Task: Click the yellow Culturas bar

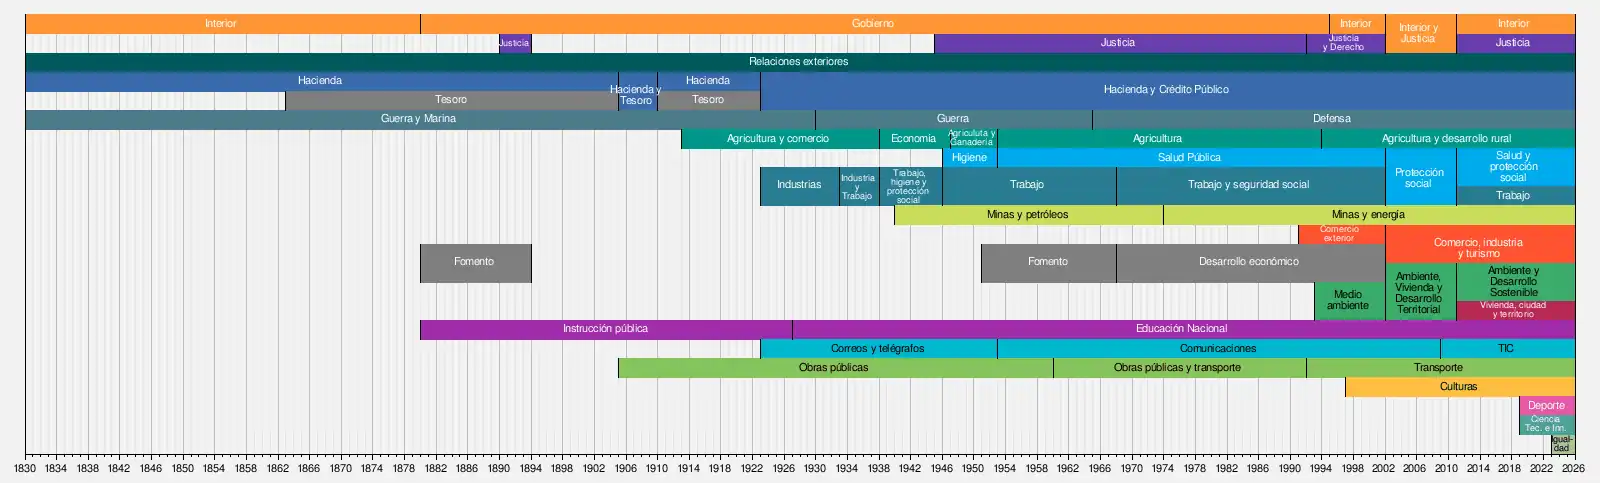Action: 1458,387
